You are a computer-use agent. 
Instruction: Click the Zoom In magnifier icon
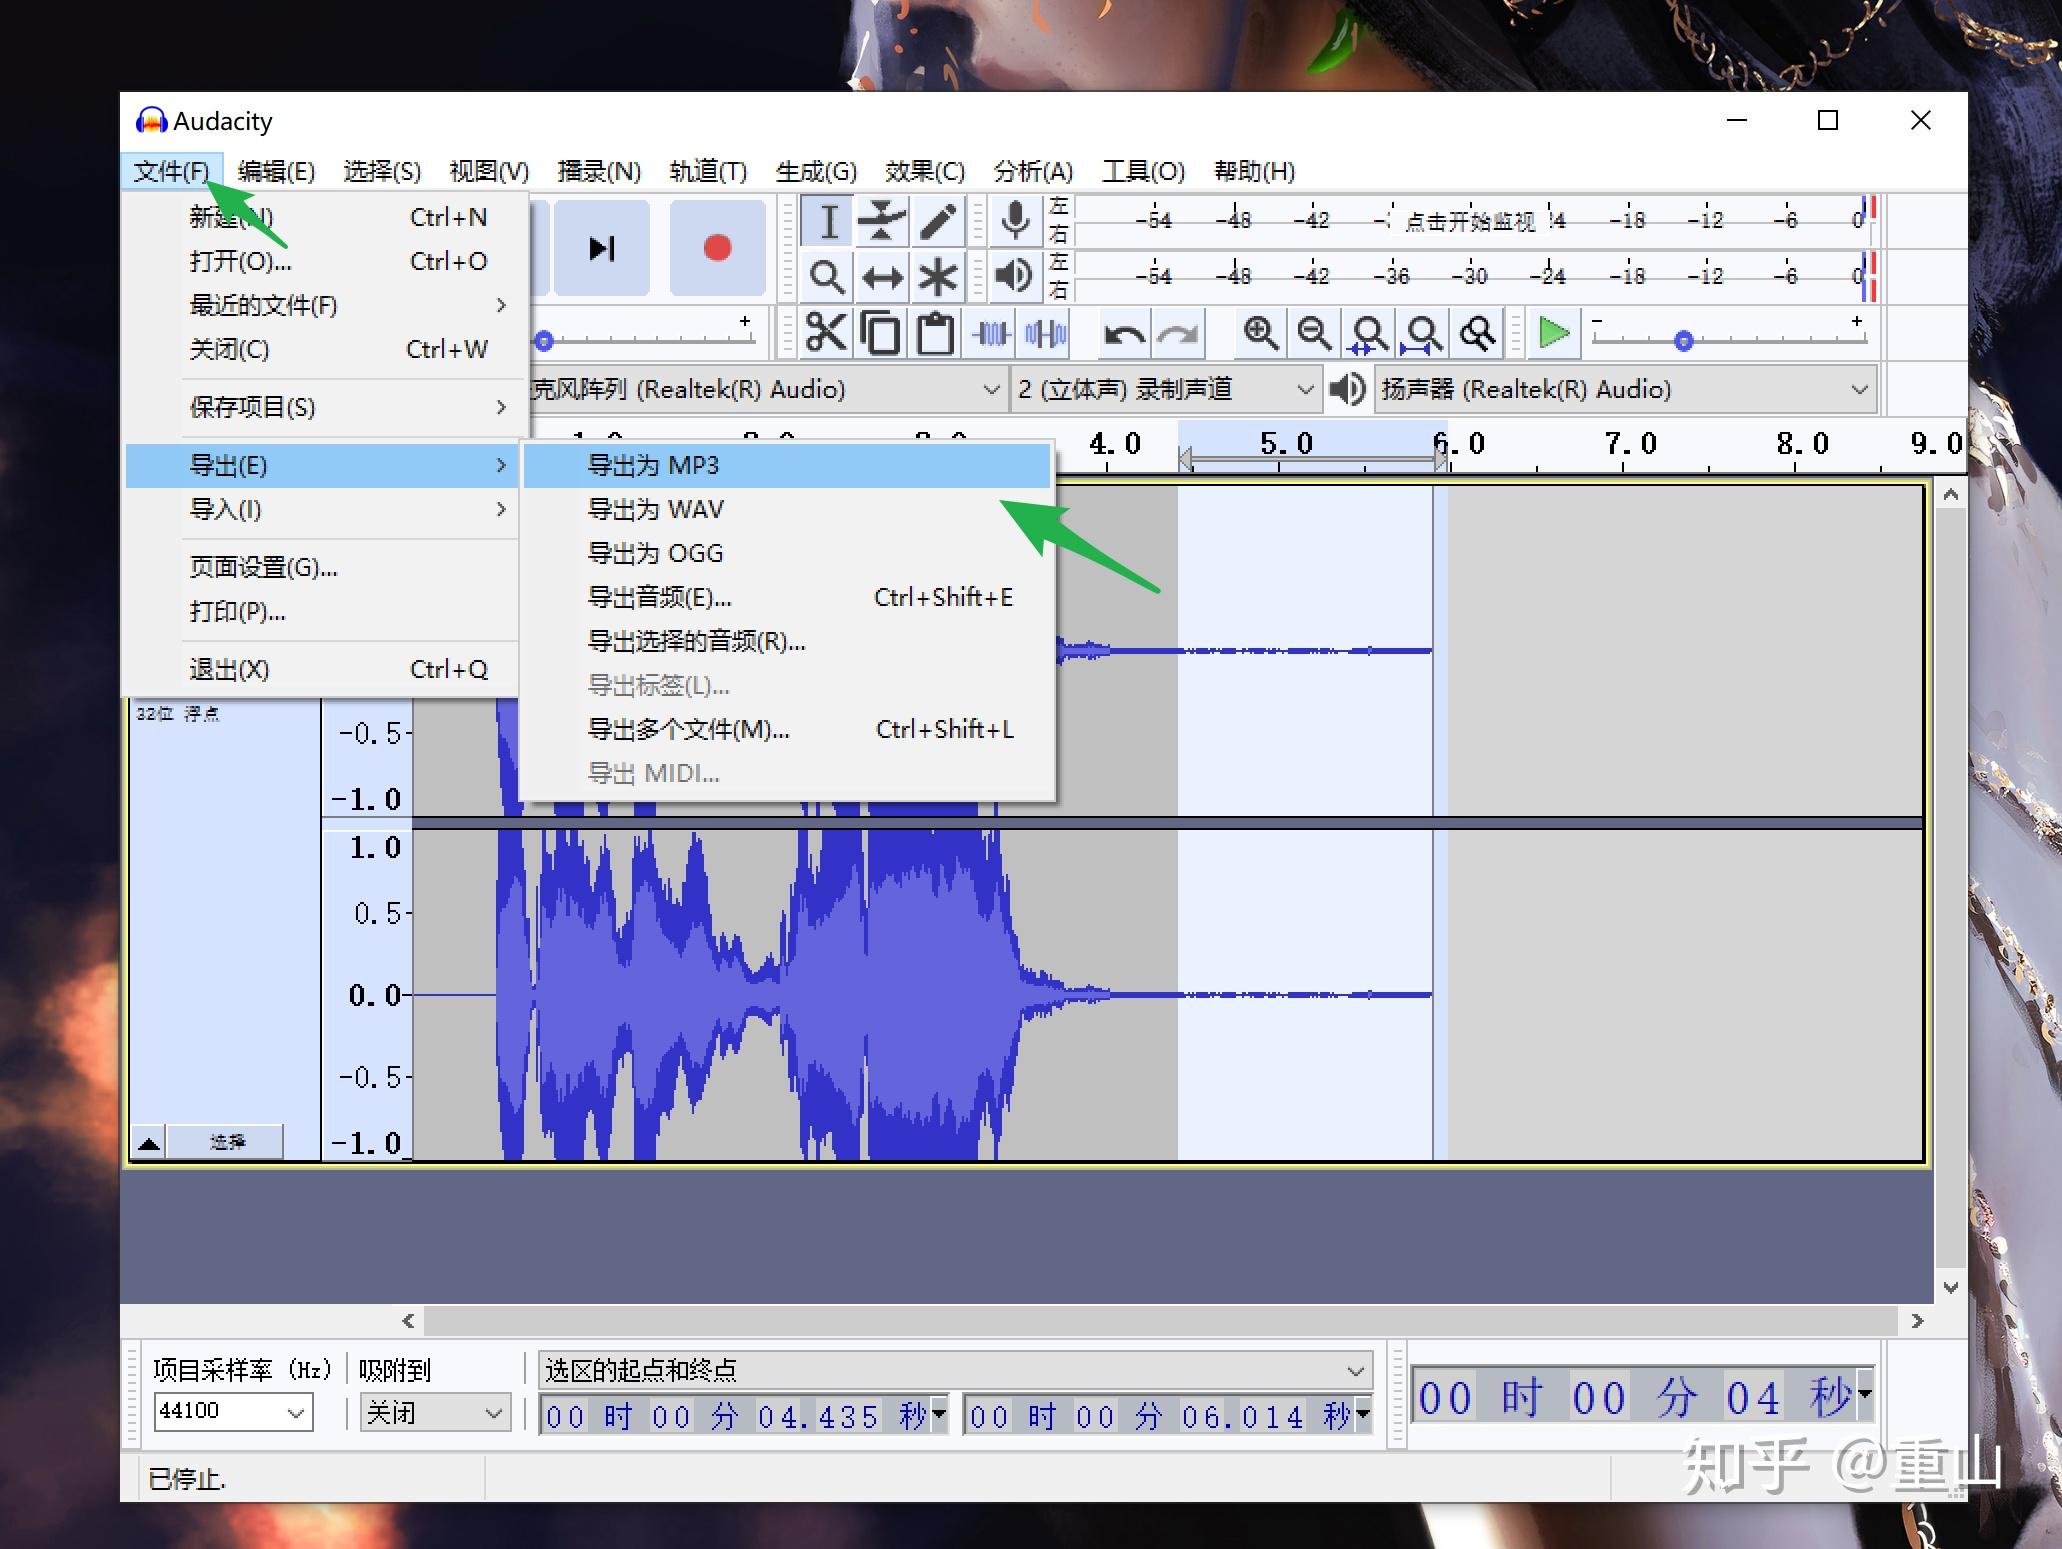[1260, 334]
